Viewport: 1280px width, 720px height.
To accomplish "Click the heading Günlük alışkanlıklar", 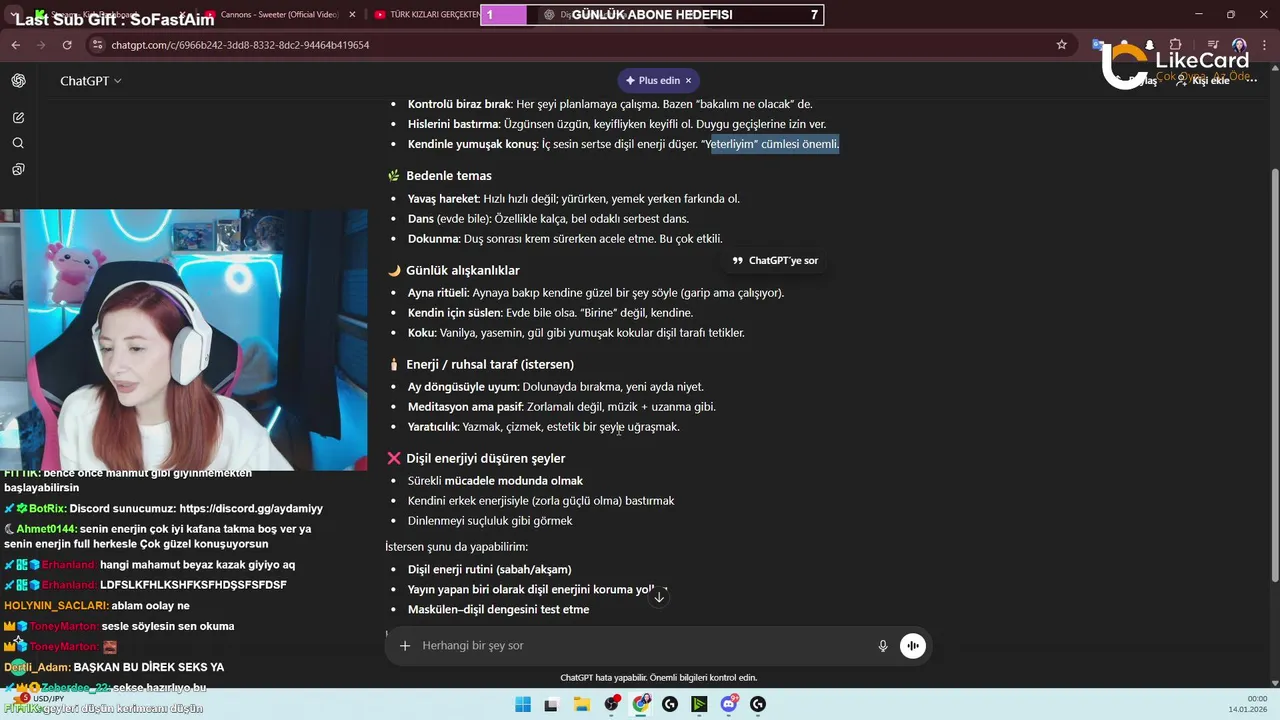I will pos(462,271).
